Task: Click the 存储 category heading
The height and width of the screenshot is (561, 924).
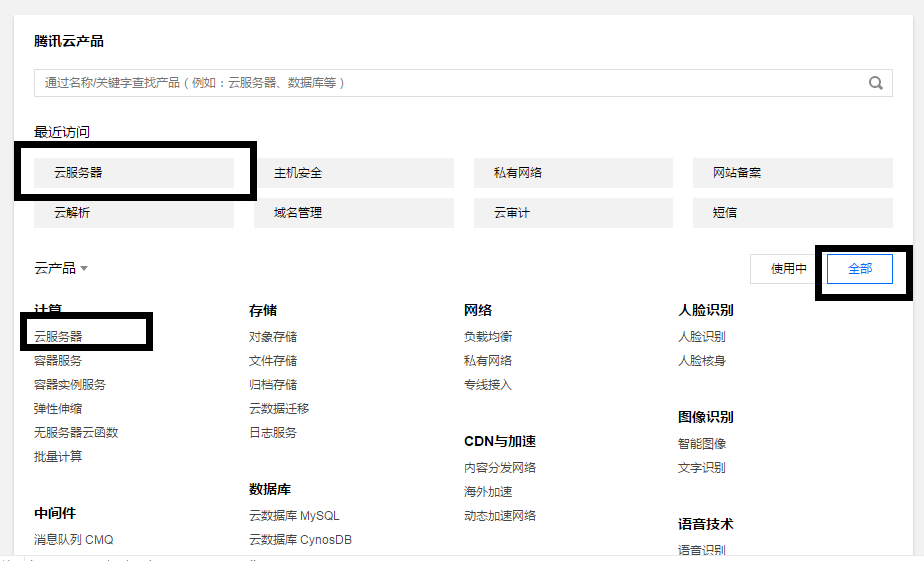Action: tap(263, 311)
